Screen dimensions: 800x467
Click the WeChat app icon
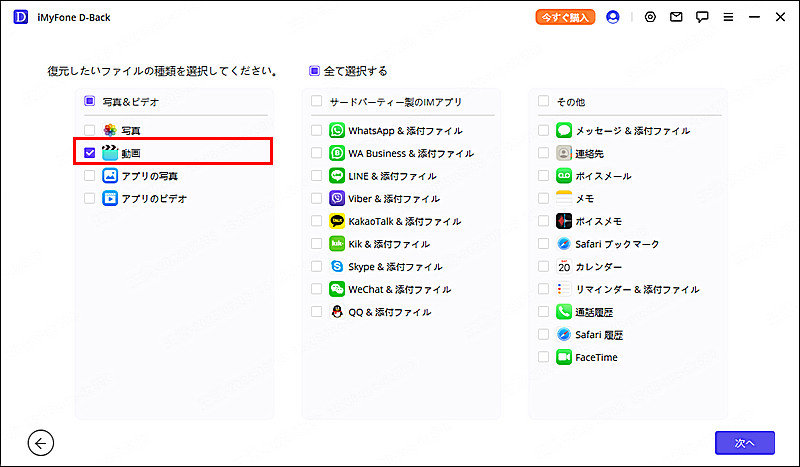coord(337,289)
